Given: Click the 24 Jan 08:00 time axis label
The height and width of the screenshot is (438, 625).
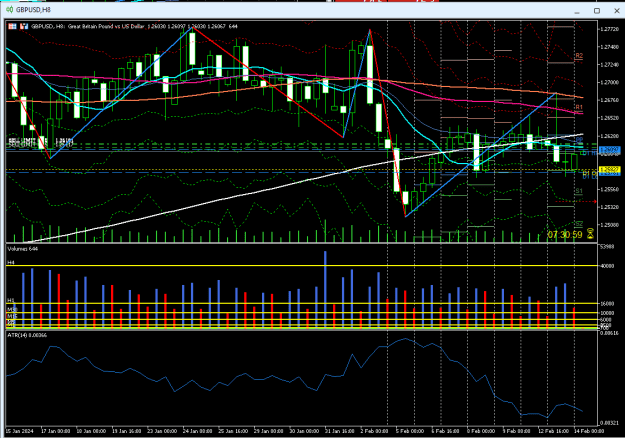Looking at the screenshot, I should coord(197,431).
